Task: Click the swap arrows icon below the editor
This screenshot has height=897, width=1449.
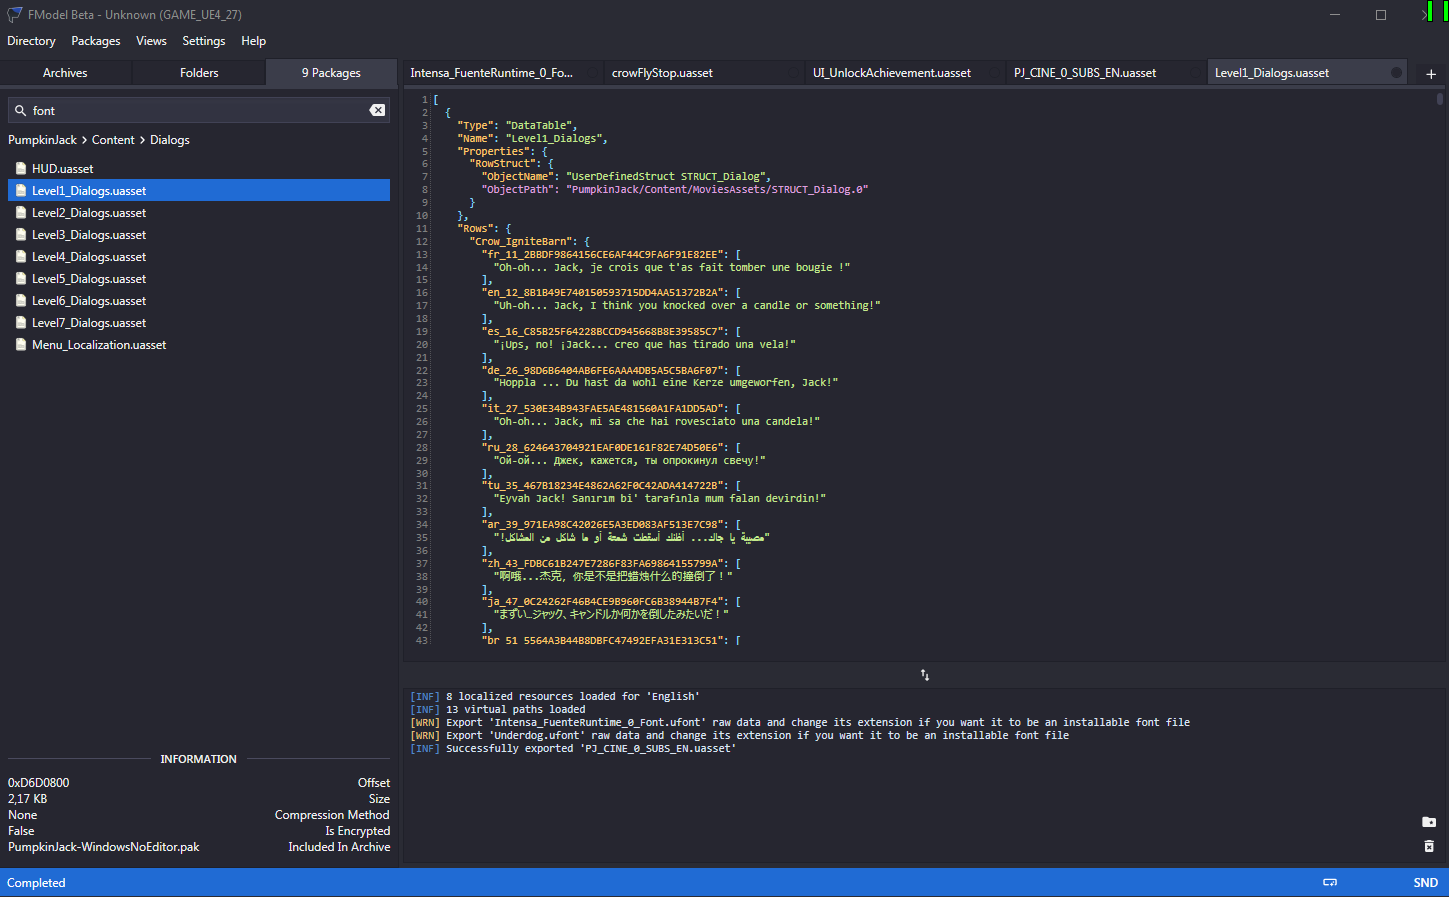Action: [x=925, y=675]
